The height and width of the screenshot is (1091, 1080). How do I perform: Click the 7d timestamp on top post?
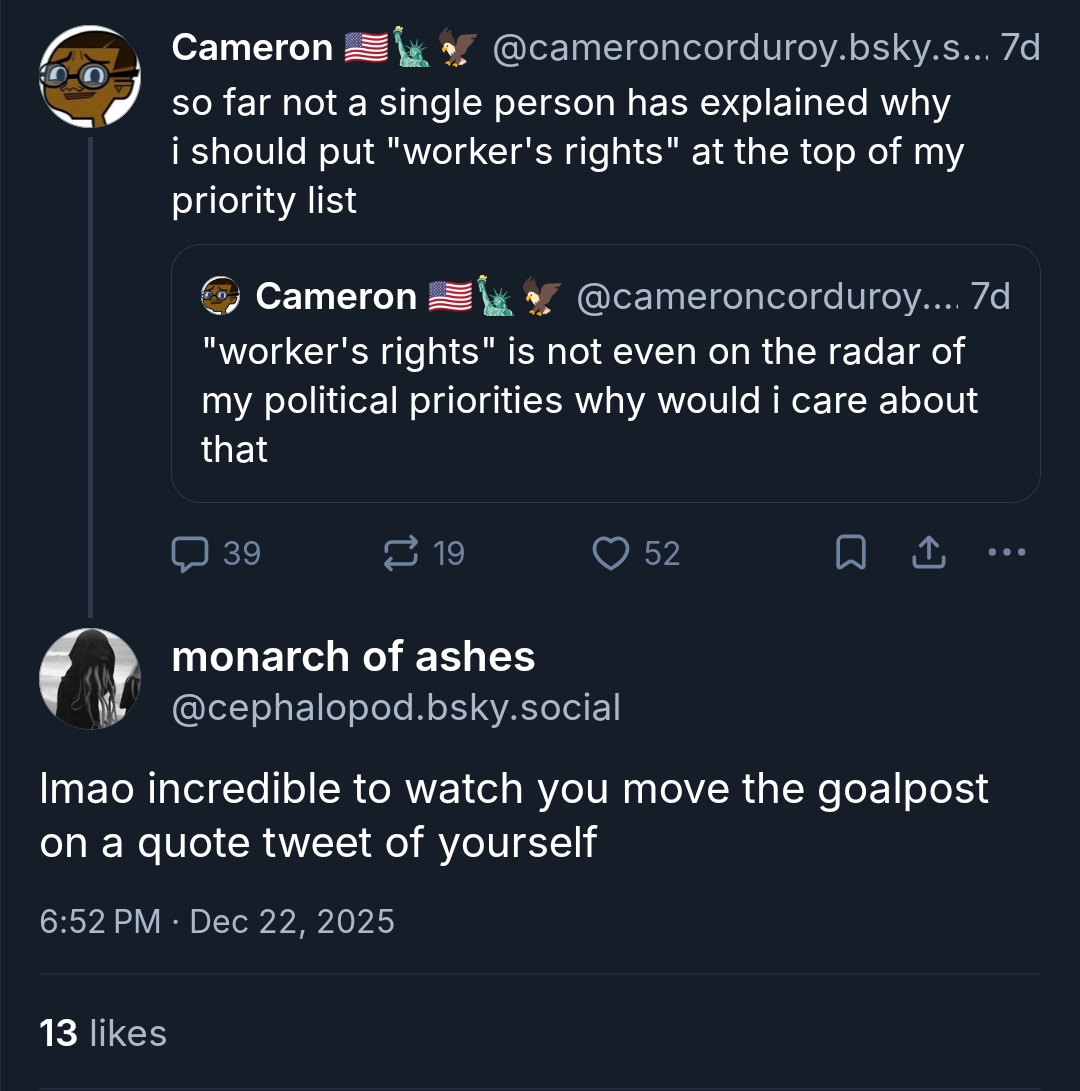(x=1020, y=48)
